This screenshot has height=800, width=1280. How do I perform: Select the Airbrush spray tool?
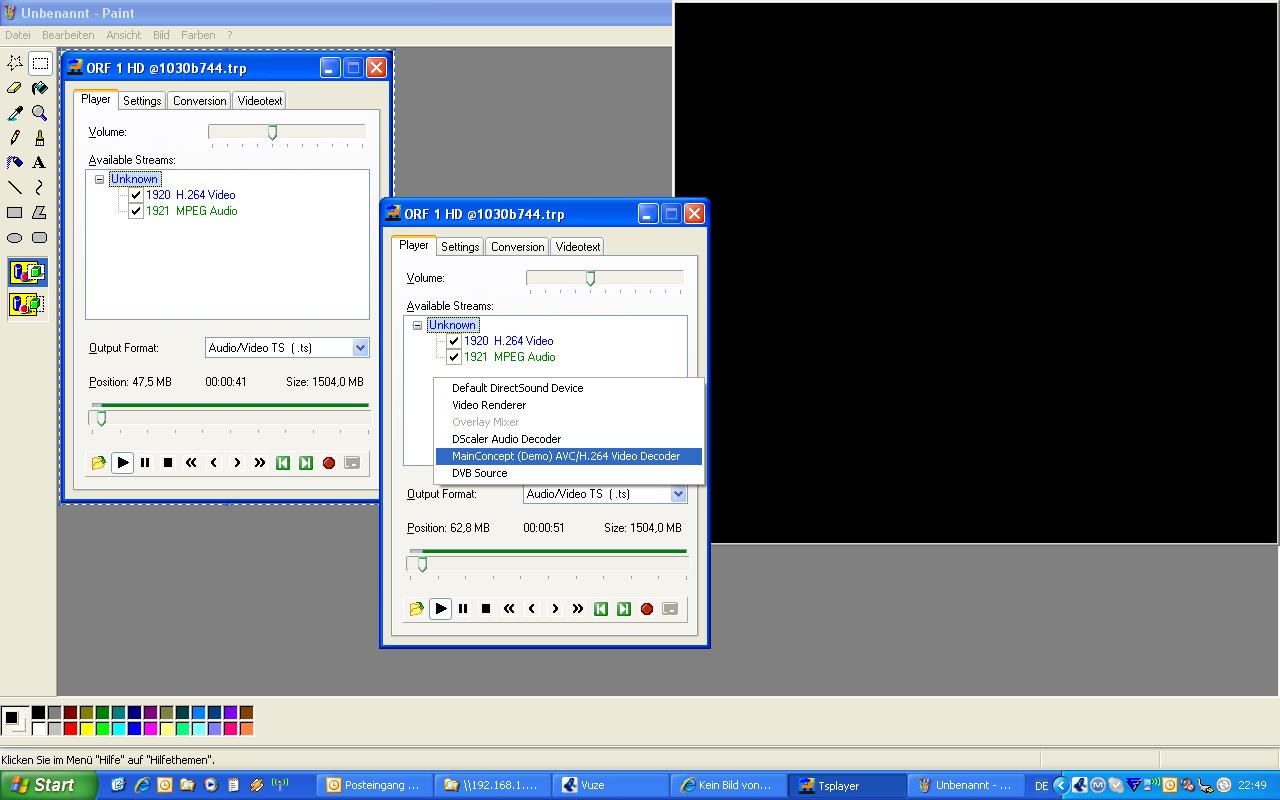[x=15, y=162]
